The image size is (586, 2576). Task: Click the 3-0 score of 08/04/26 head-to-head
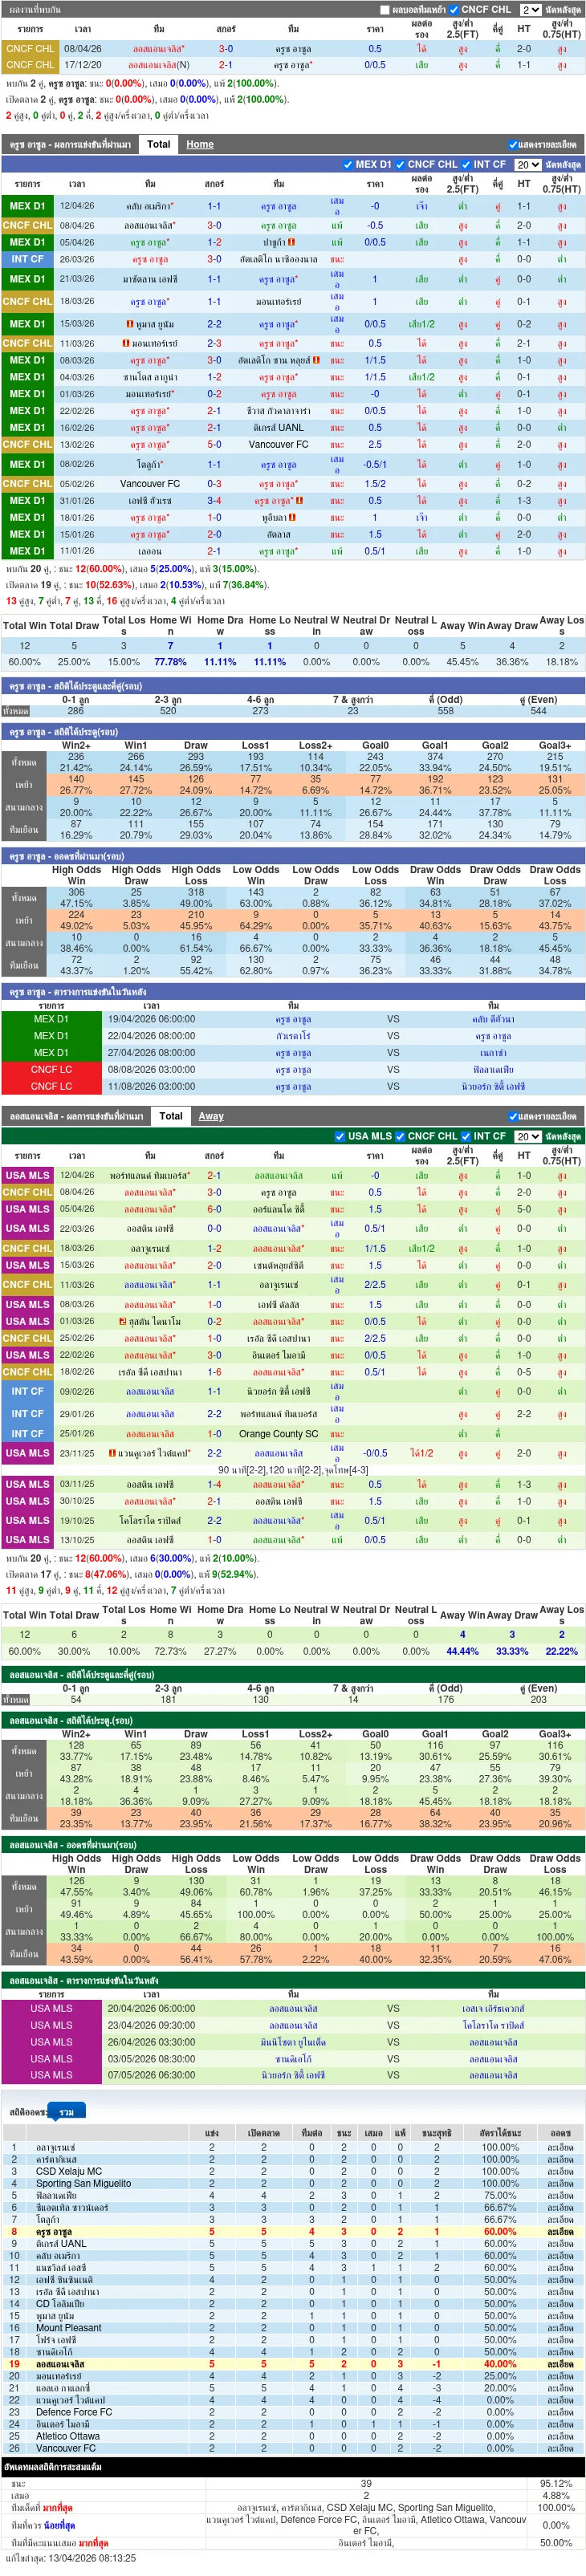pos(226,48)
